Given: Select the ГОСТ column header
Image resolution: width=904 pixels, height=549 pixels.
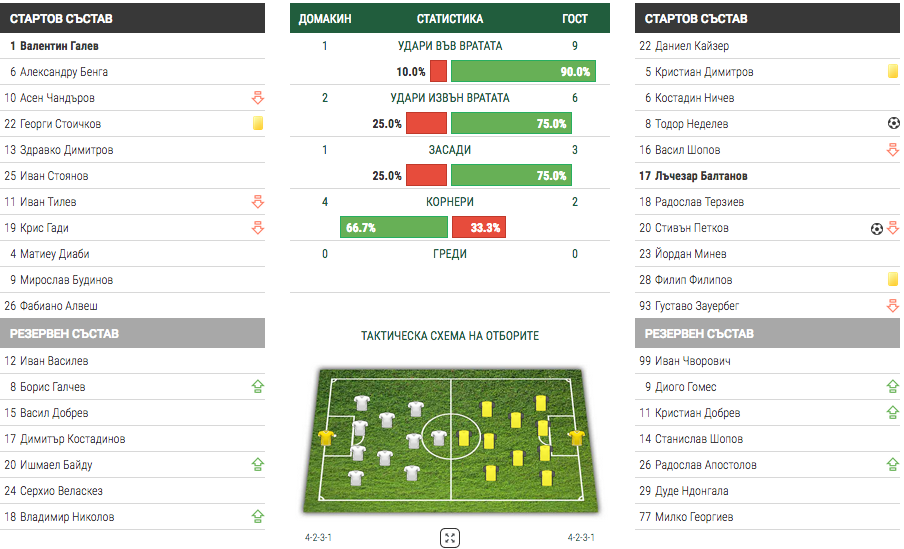Looking at the screenshot, I should [x=575, y=19].
